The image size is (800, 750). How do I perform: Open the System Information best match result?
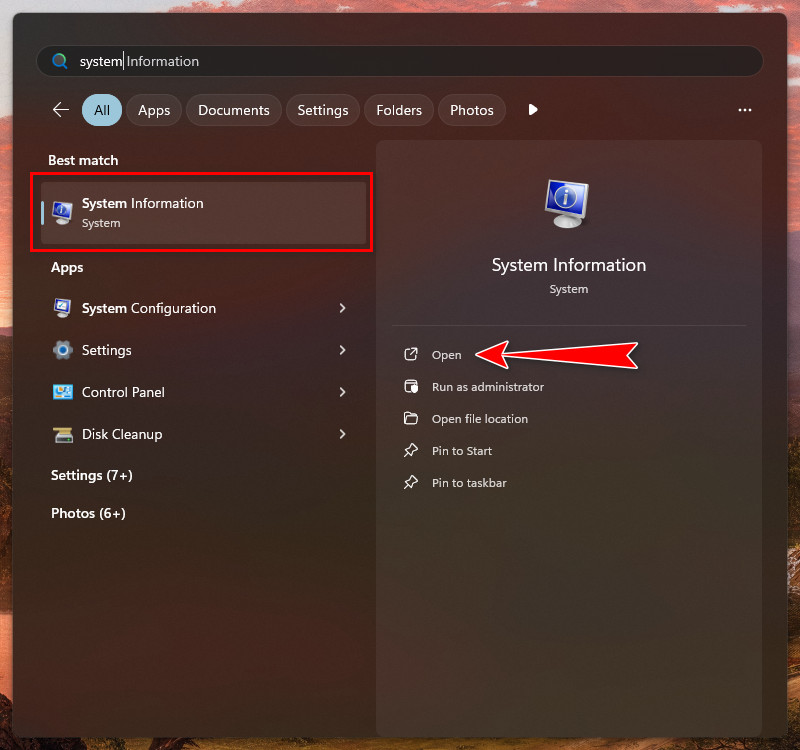tap(204, 213)
